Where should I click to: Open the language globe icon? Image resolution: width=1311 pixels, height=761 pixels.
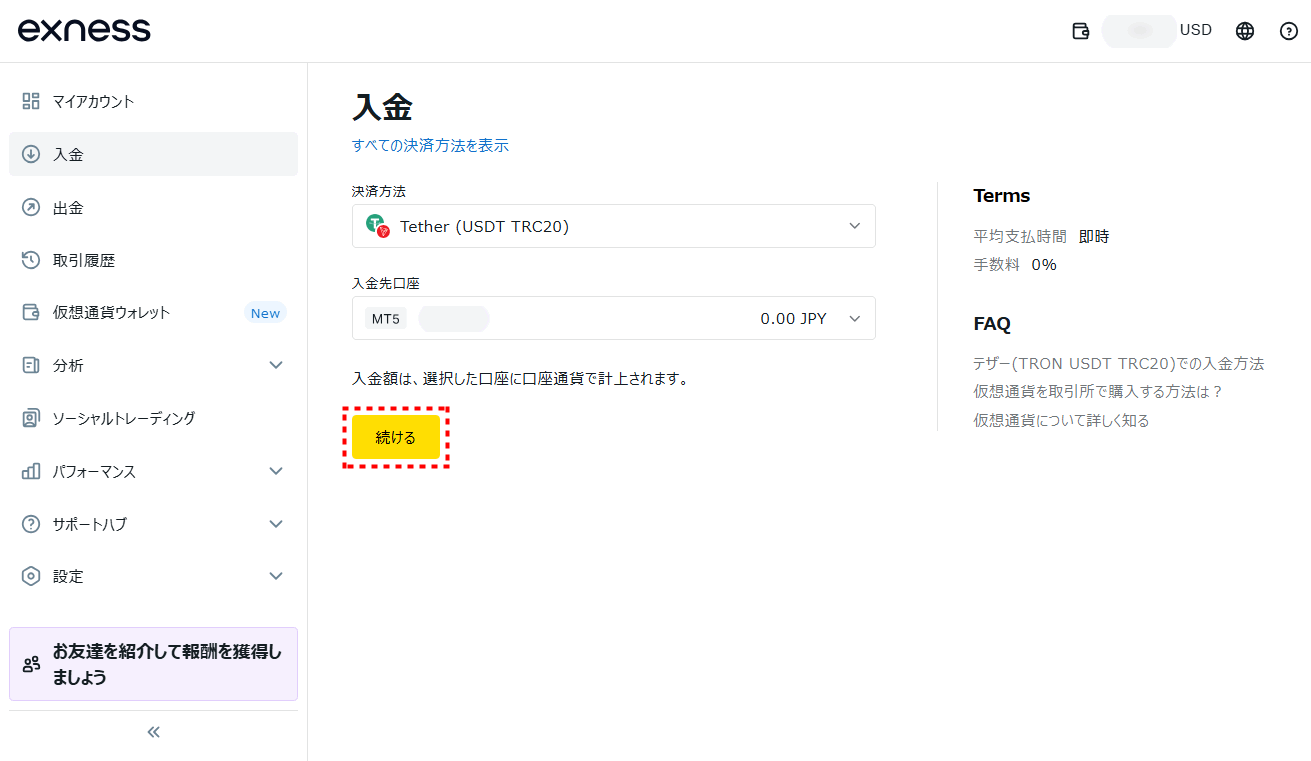pos(1245,31)
